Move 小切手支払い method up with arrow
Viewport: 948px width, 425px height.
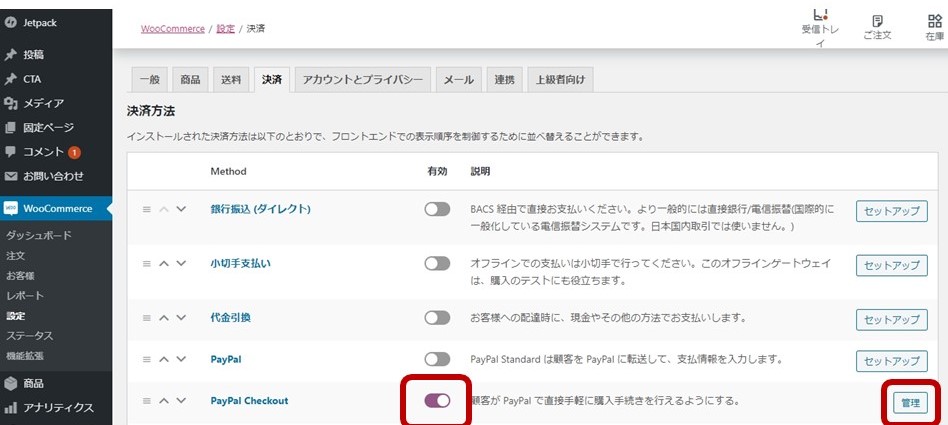[164, 264]
